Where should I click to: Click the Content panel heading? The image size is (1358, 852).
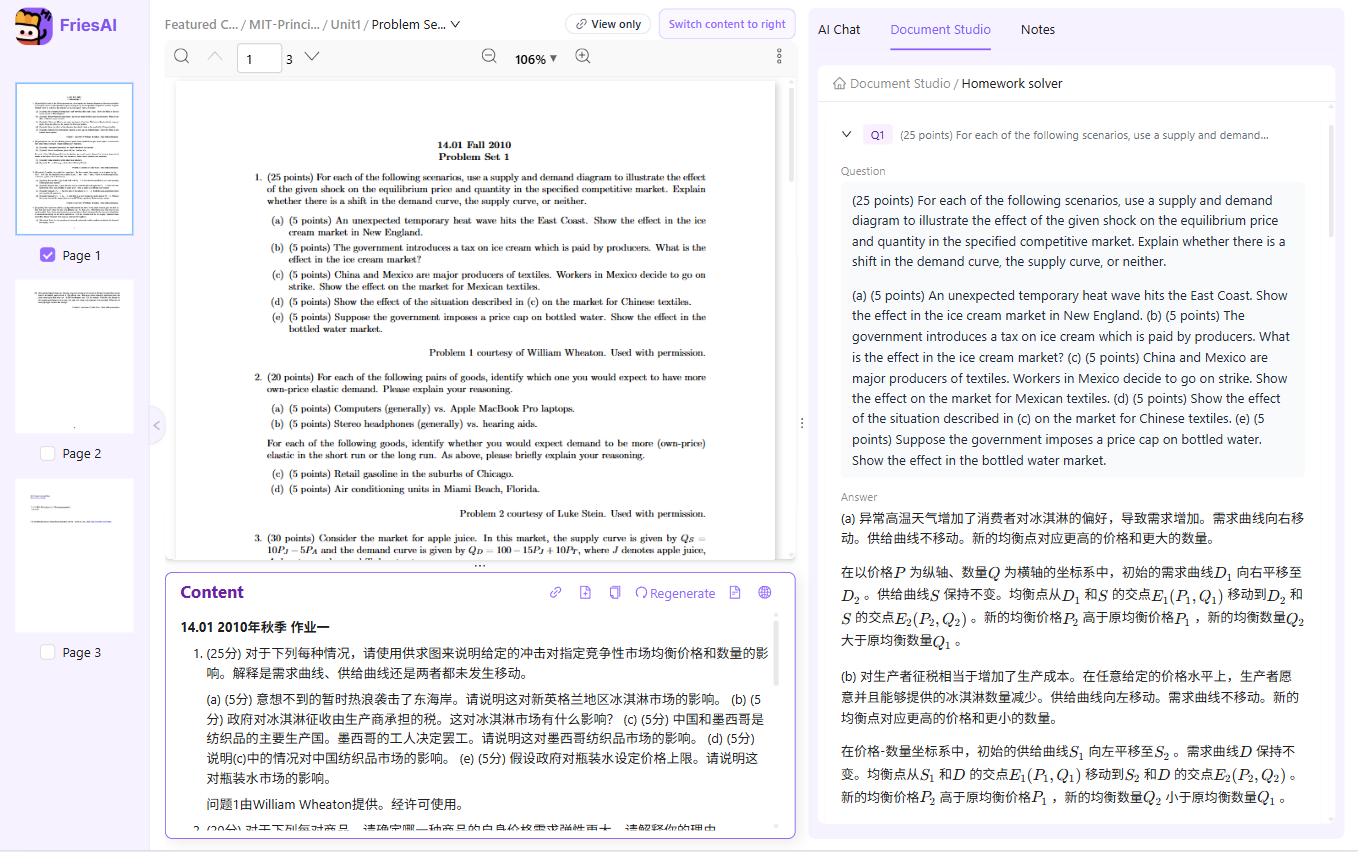pos(212,592)
